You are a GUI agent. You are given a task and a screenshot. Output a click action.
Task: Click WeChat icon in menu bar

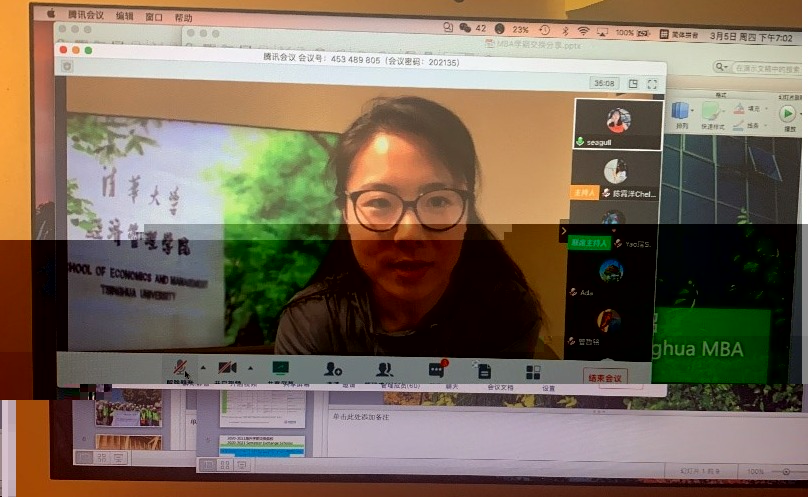(x=465, y=27)
